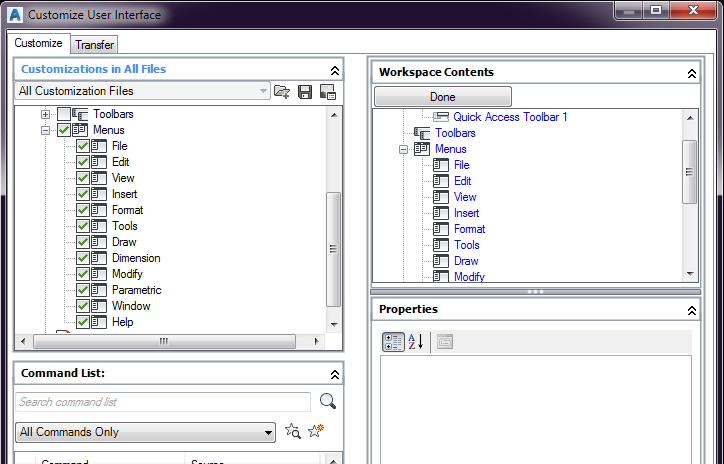The image size is (724, 464).
Task: Select Quick Access Toolbar 1 icon
Action: pos(441,117)
